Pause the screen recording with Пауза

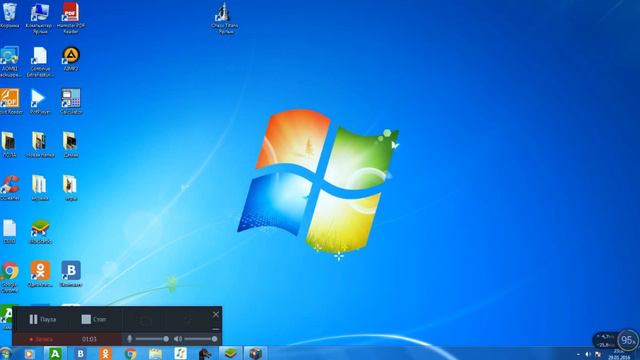click(x=42, y=319)
